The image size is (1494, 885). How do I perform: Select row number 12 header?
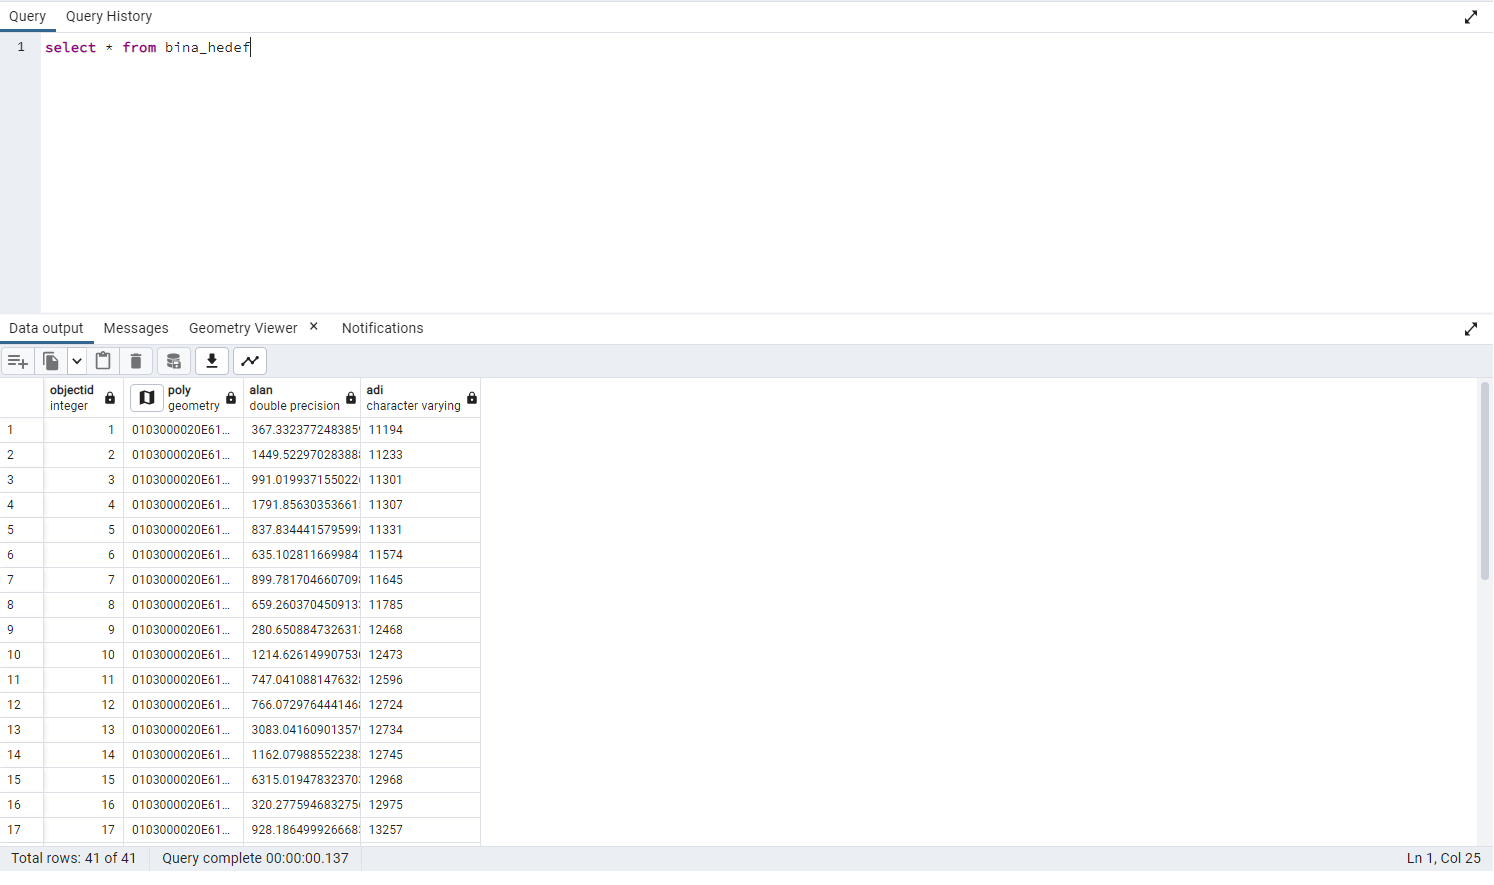click(22, 705)
